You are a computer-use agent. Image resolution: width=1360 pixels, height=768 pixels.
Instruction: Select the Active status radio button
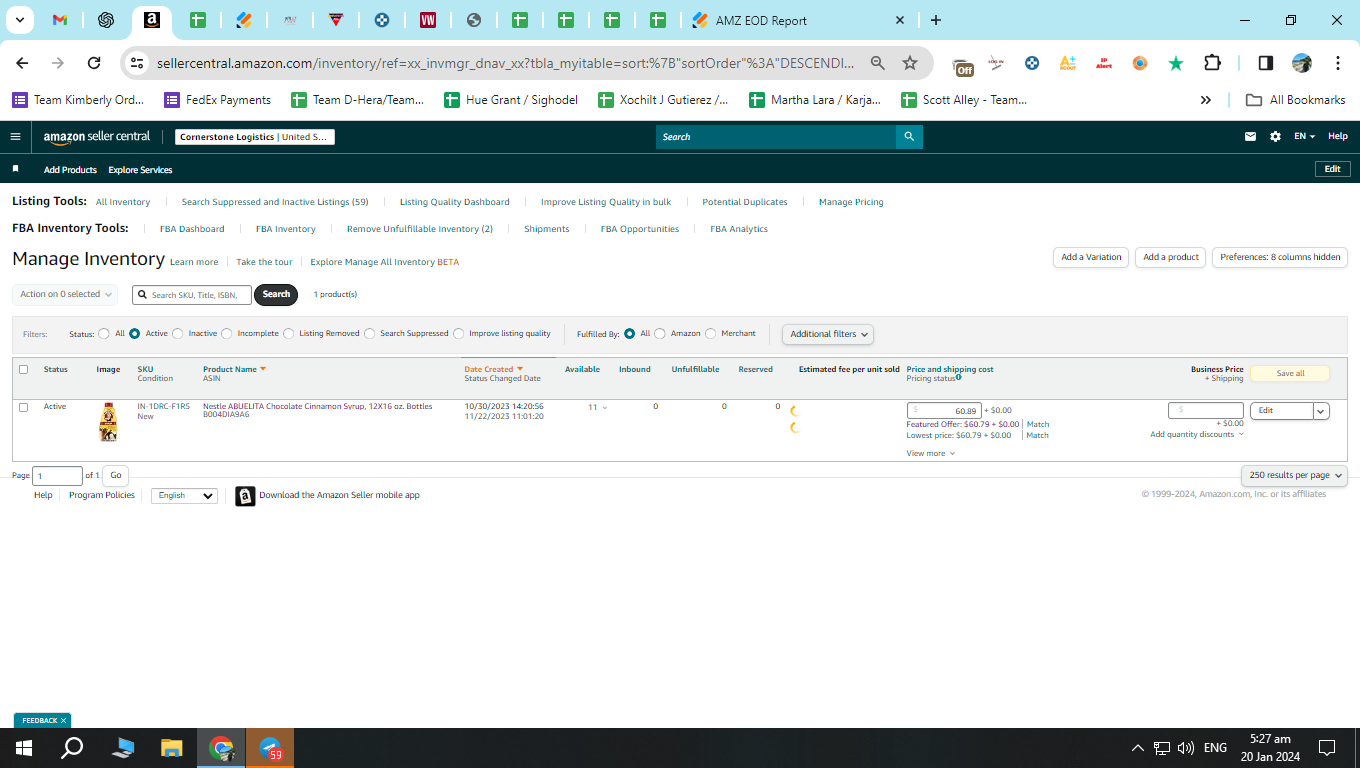point(134,334)
